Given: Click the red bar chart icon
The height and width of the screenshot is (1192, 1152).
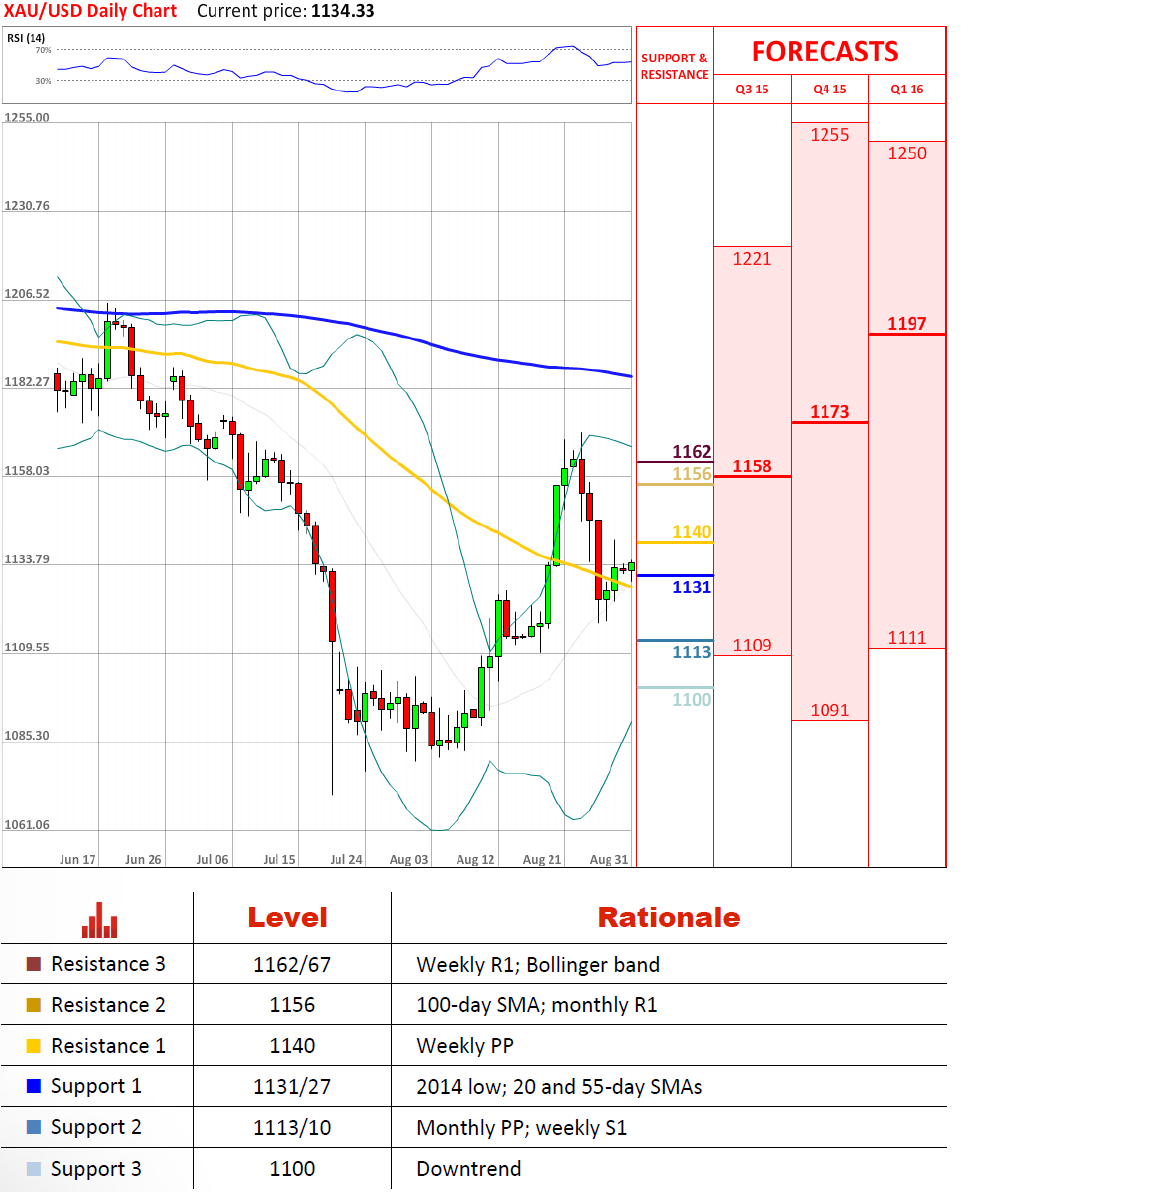Looking at the screenshot, I should pyautogui.click(x=100, y=920).
